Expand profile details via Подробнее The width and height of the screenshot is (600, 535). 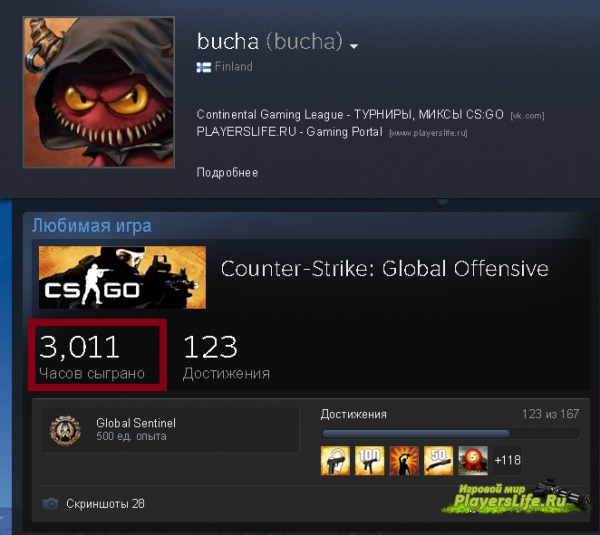coord(227,173)
